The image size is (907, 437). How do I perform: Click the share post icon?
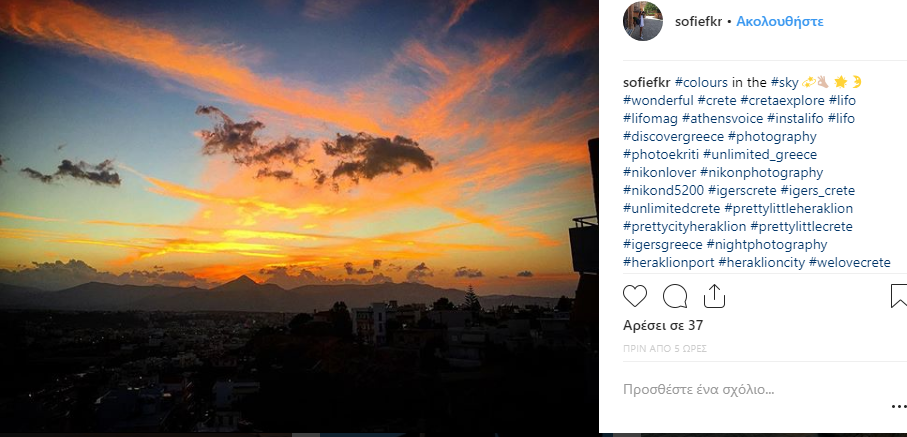click(714, 296)
